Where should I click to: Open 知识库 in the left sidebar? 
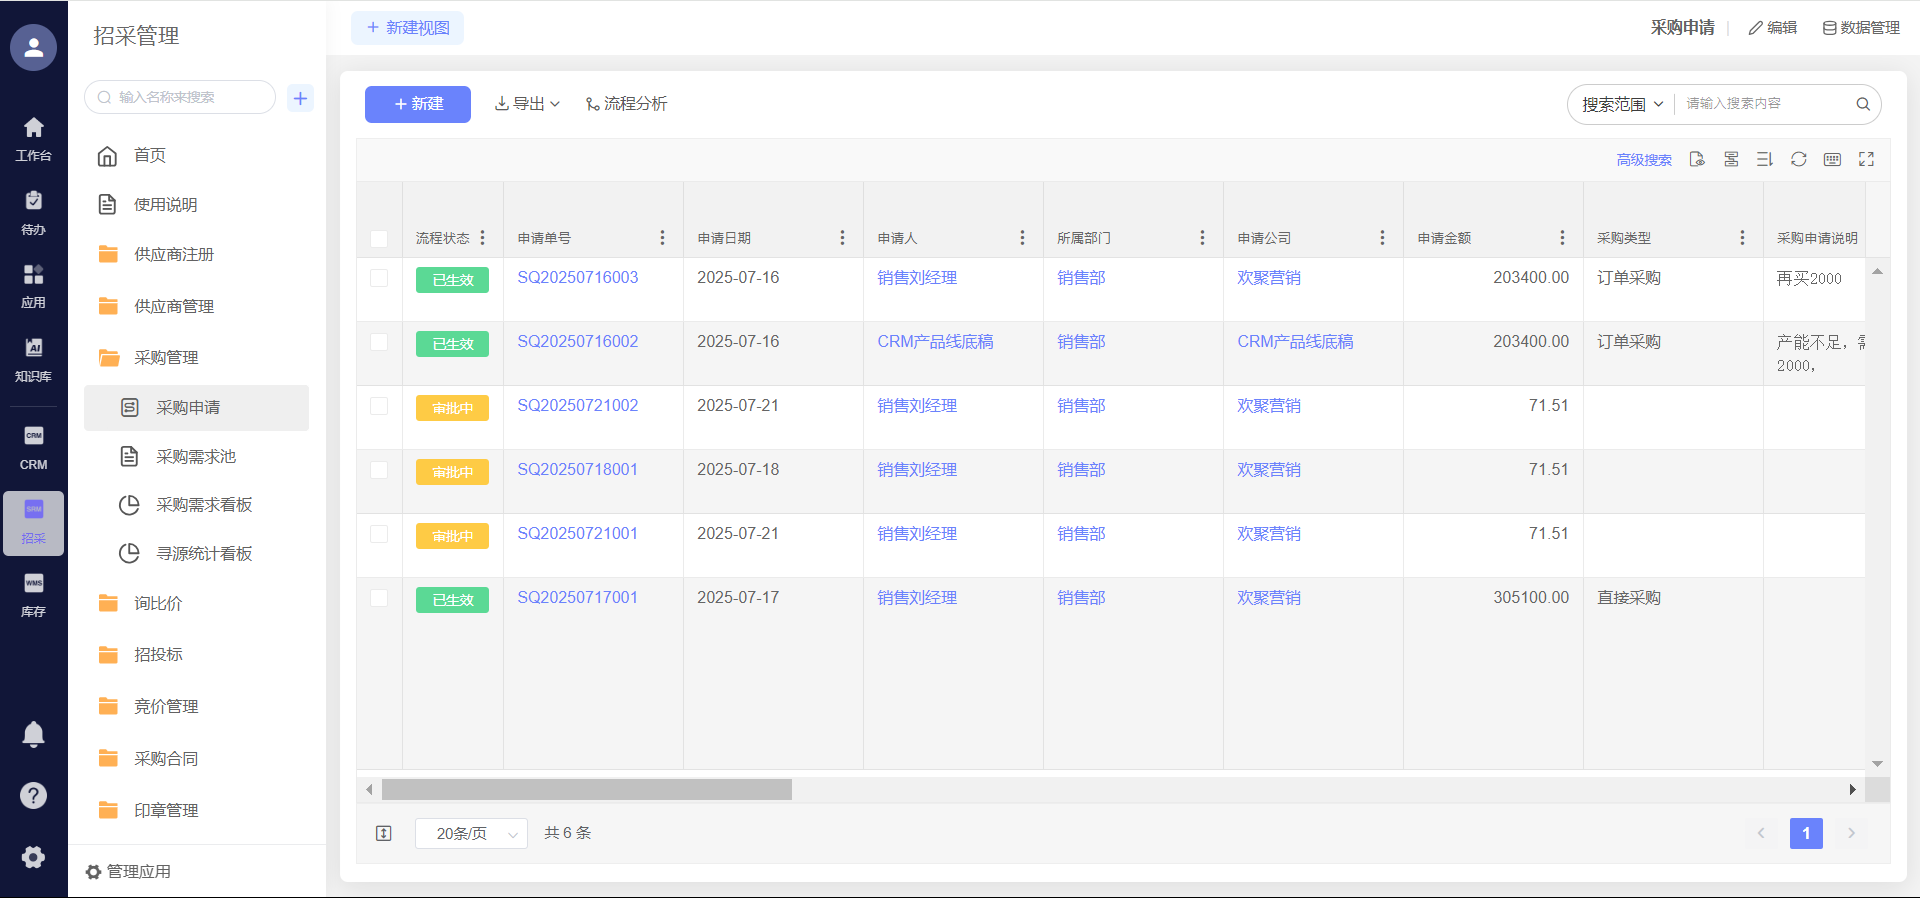pyautogui.click(x=33, y=359)
